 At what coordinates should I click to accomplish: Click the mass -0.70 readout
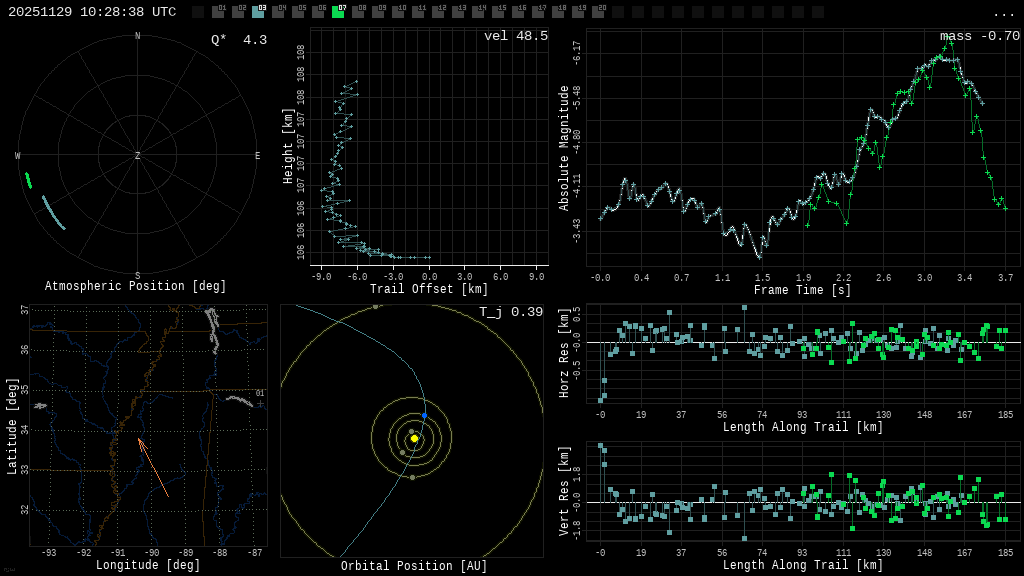[x=979, y=36]
